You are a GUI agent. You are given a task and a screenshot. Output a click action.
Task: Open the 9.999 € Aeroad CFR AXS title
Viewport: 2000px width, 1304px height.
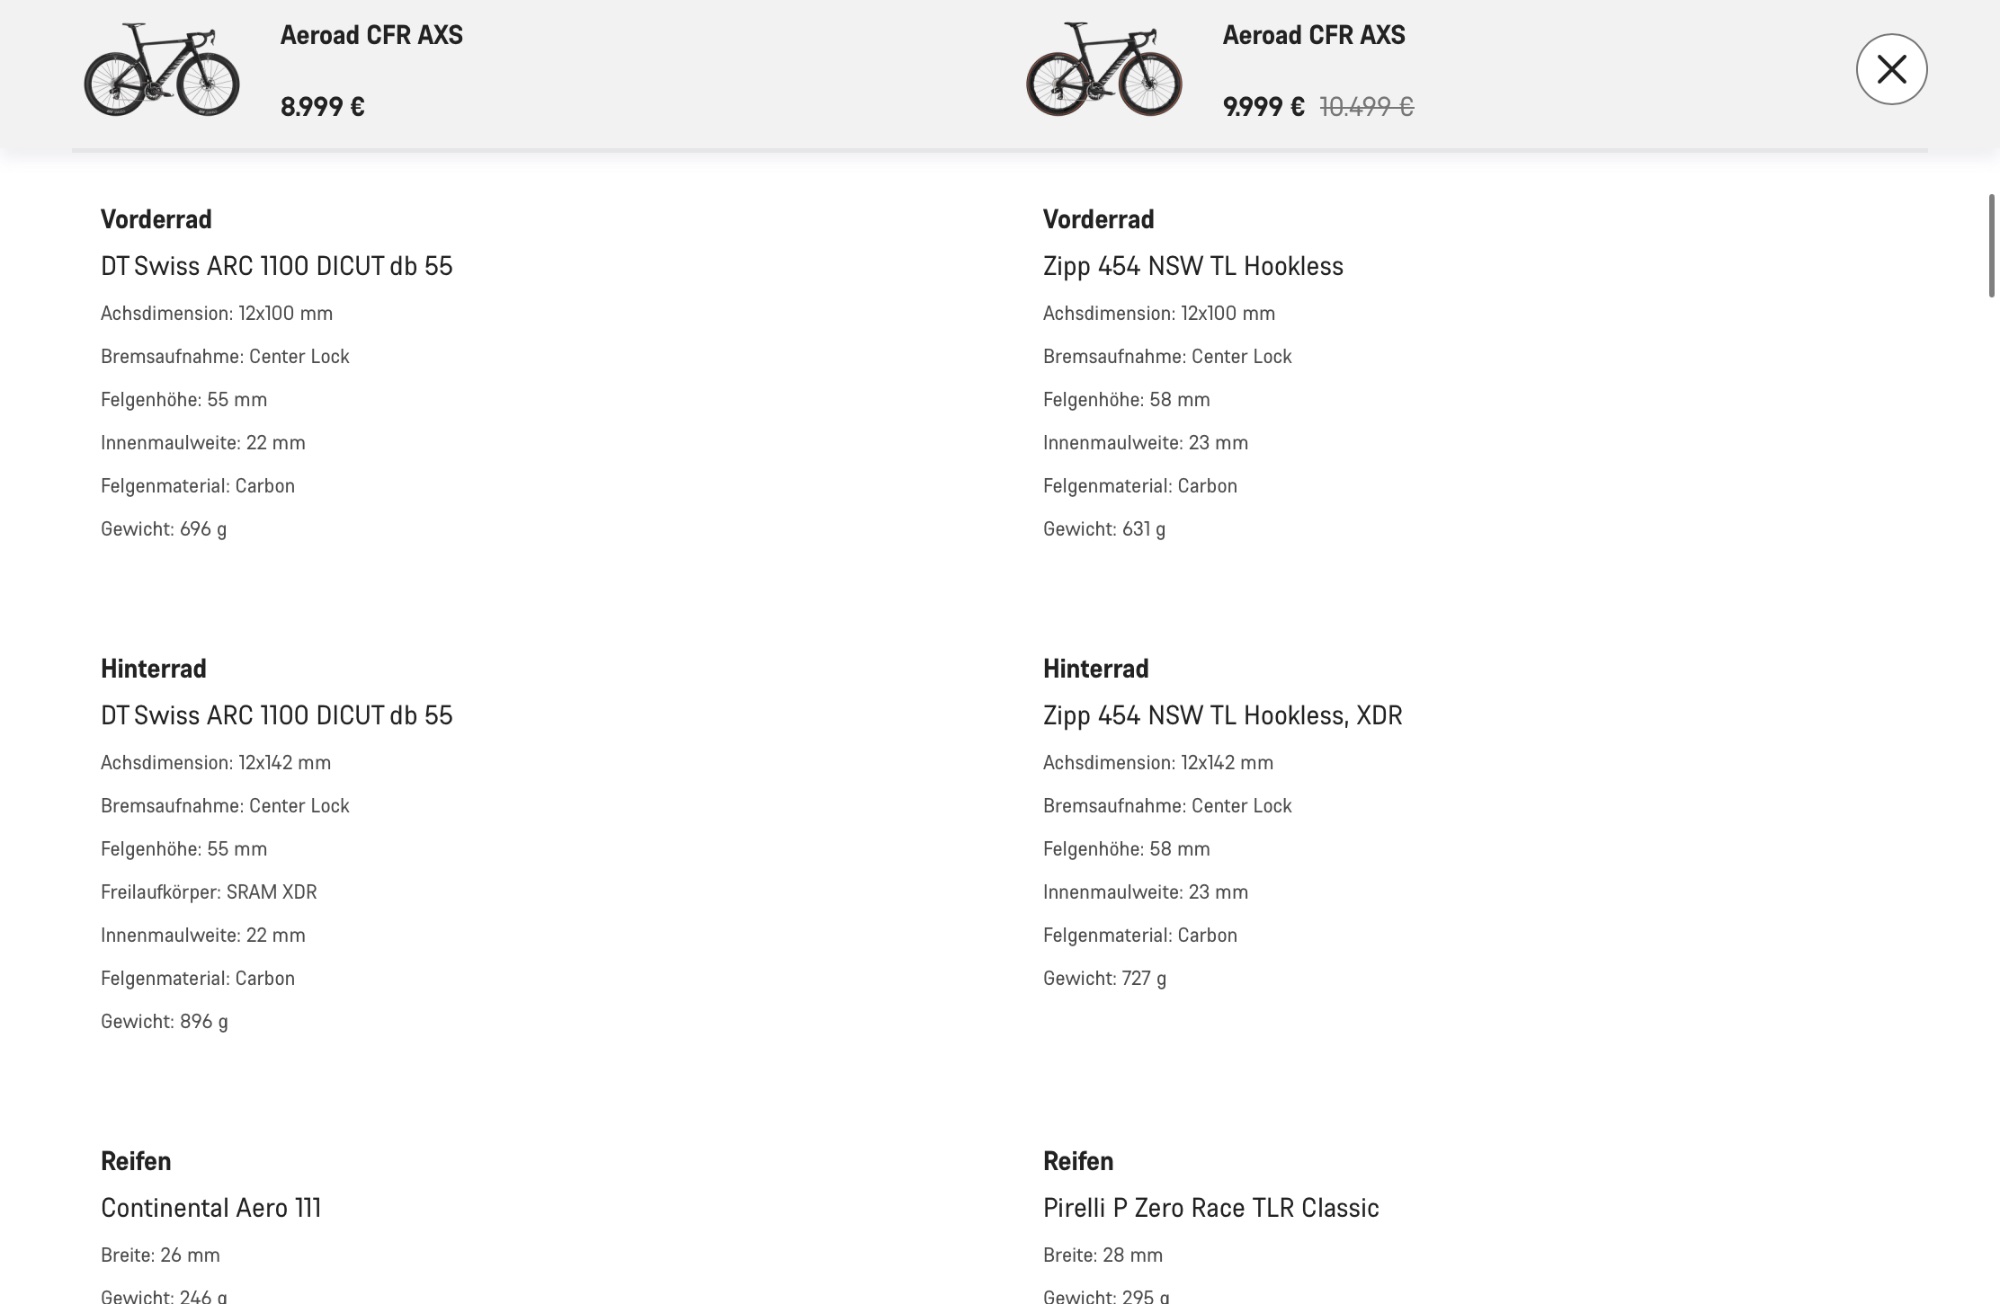pos(1313,35)
